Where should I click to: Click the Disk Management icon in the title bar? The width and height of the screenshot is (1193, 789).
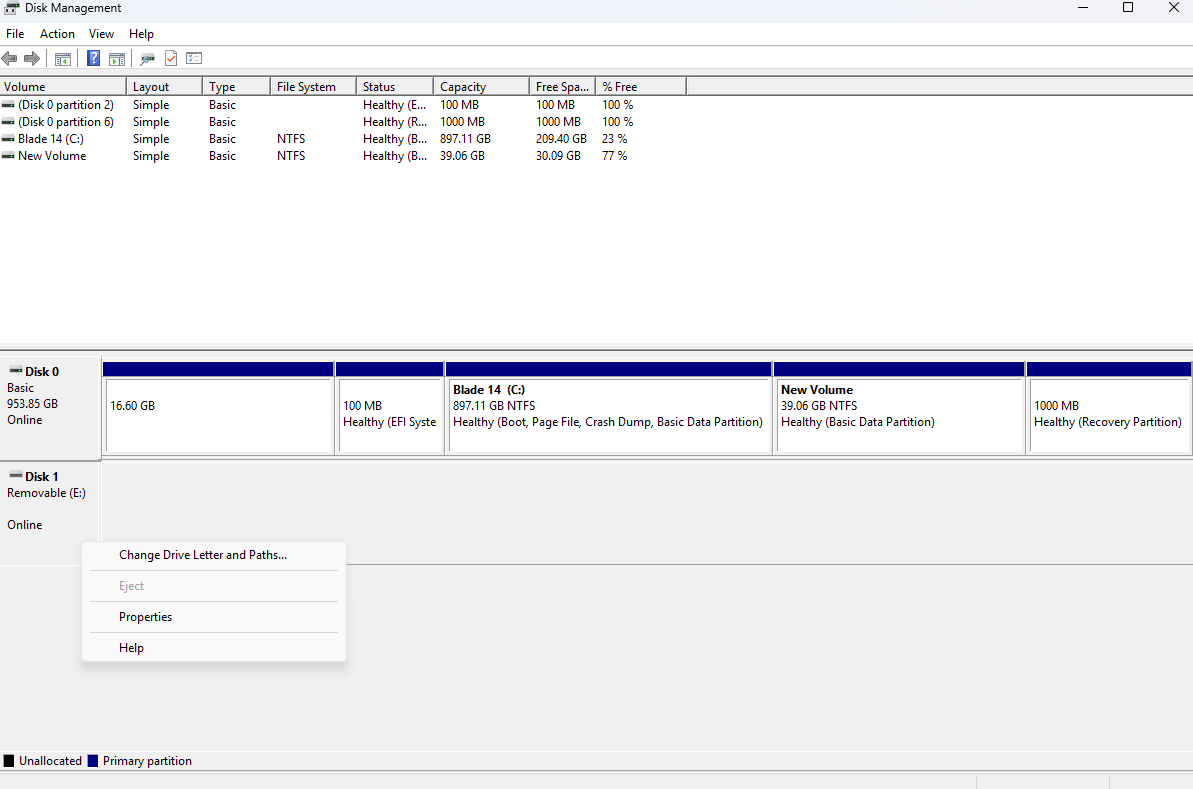pos(9,8)
